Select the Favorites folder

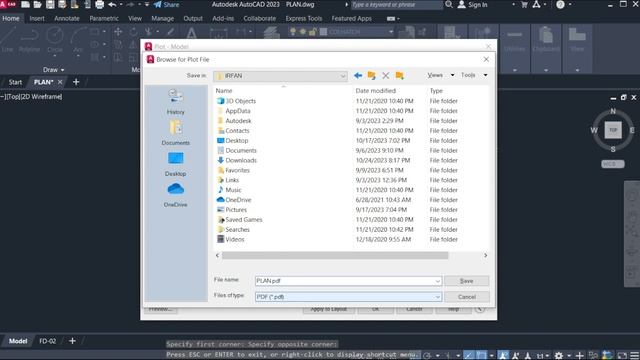233,170
